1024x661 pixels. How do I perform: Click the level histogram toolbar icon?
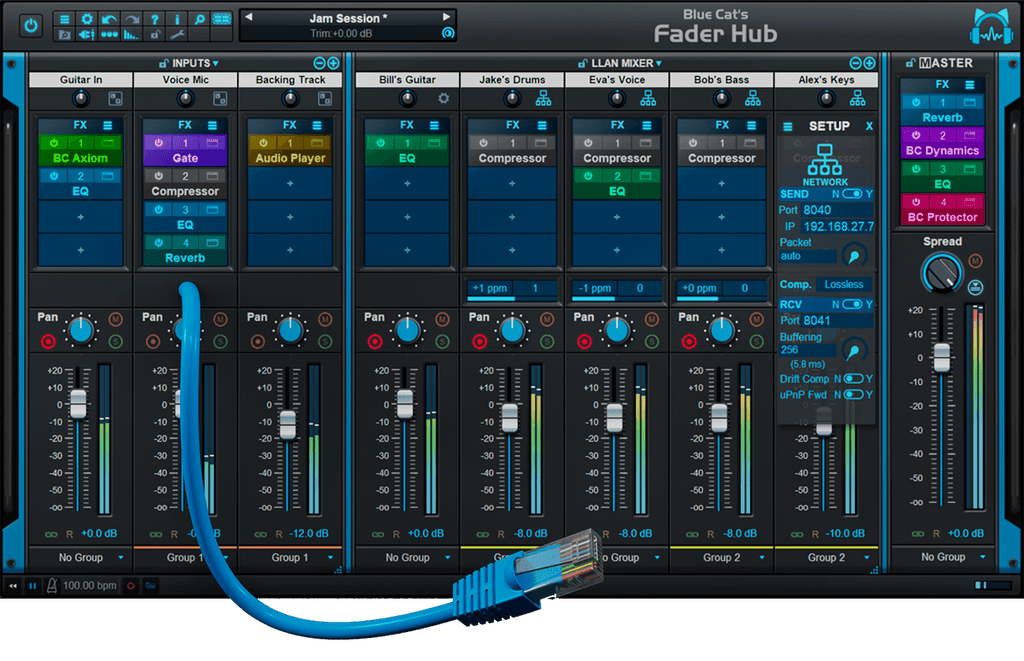(132, 35)
